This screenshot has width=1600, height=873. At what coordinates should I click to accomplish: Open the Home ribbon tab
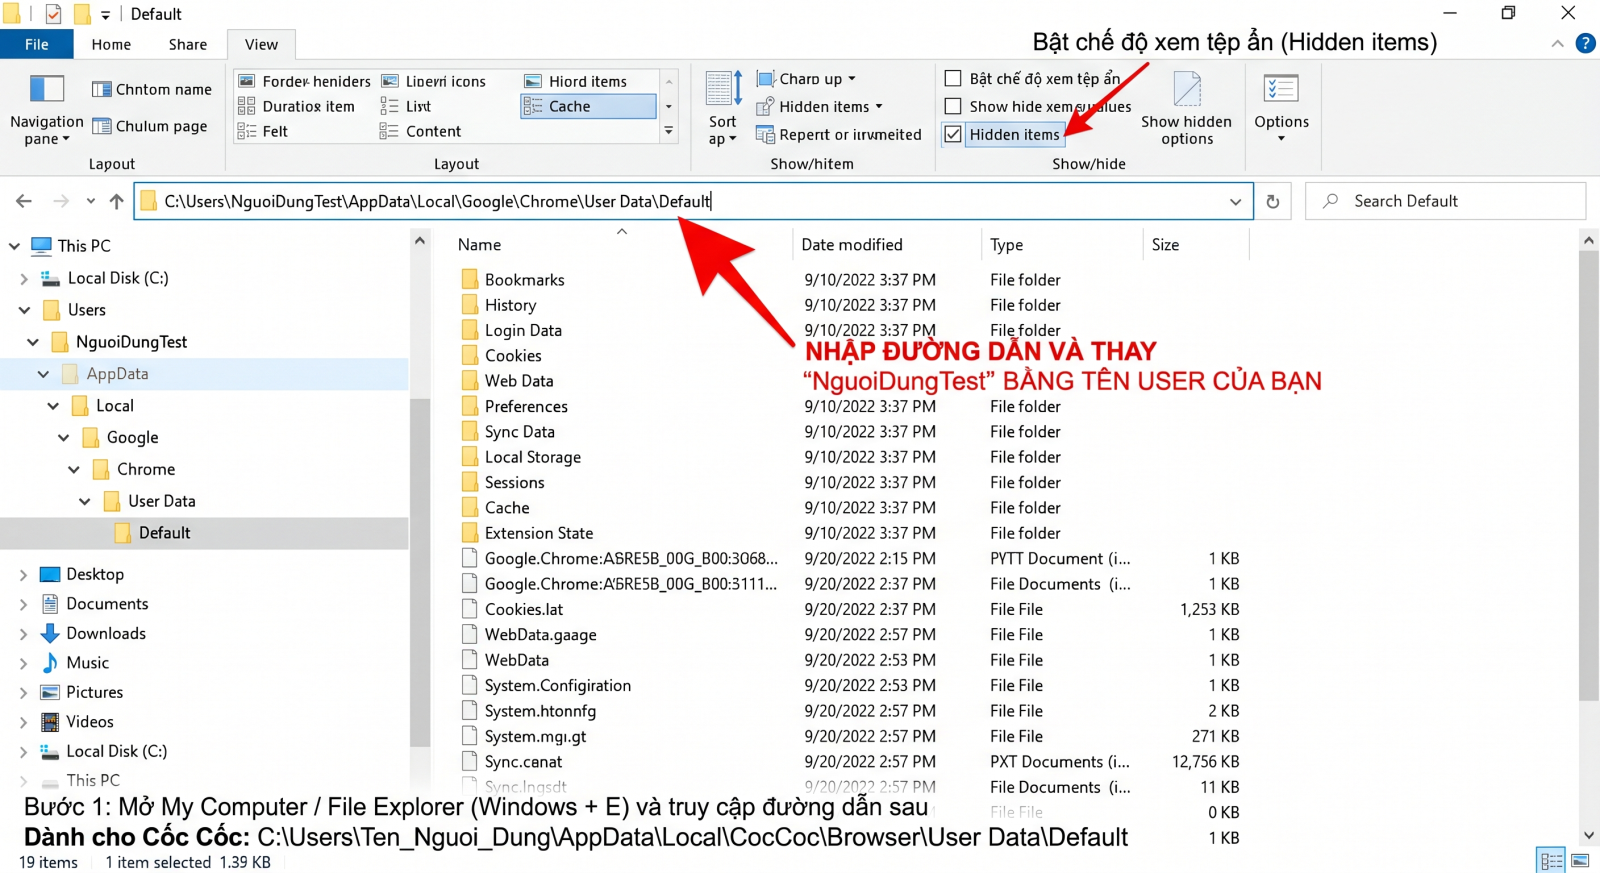(x=111, y=44)
